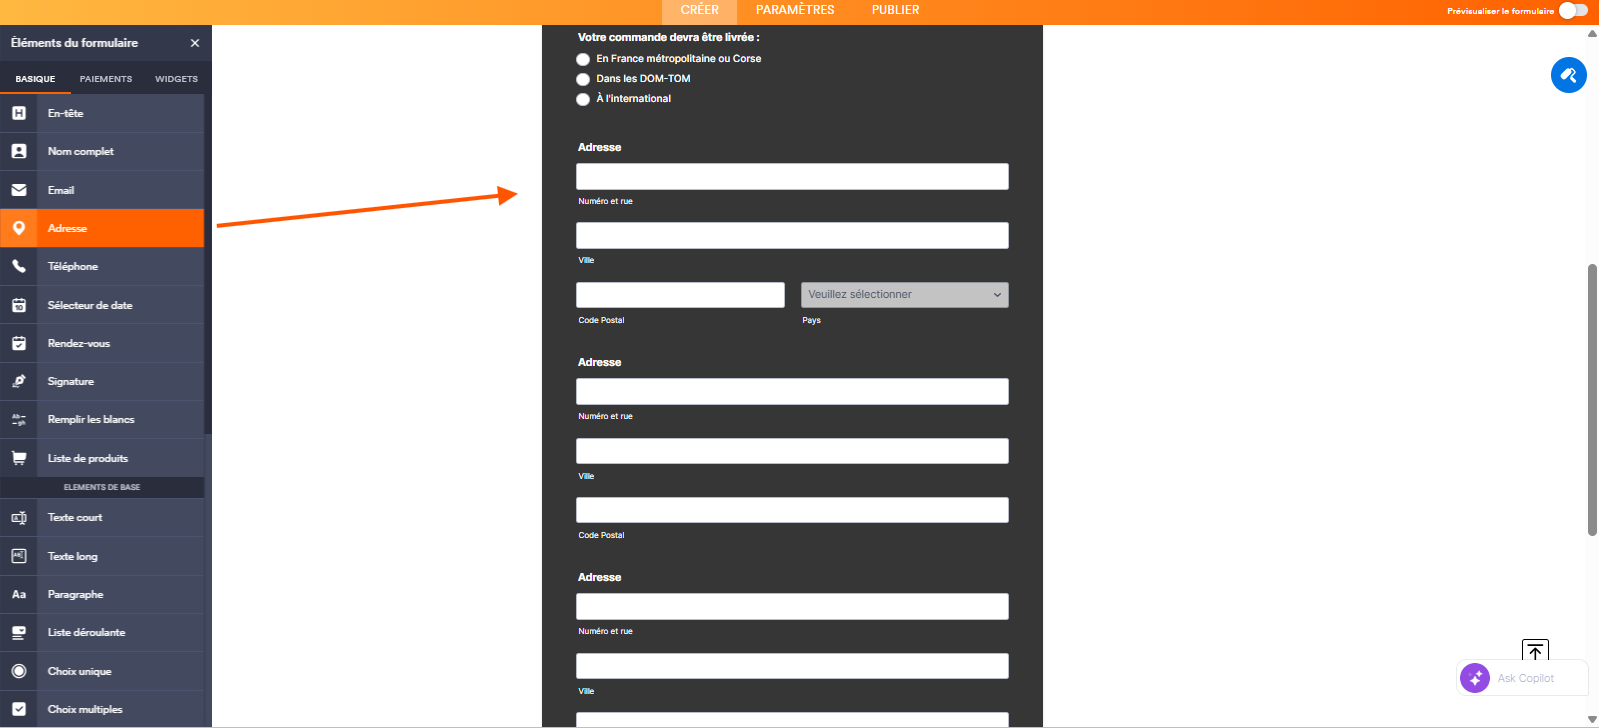This screenshot has width=1599, height=728.
Task: Open the PARAMÈTRES tab
Action: pyautogui.click(x=795, y=10)
